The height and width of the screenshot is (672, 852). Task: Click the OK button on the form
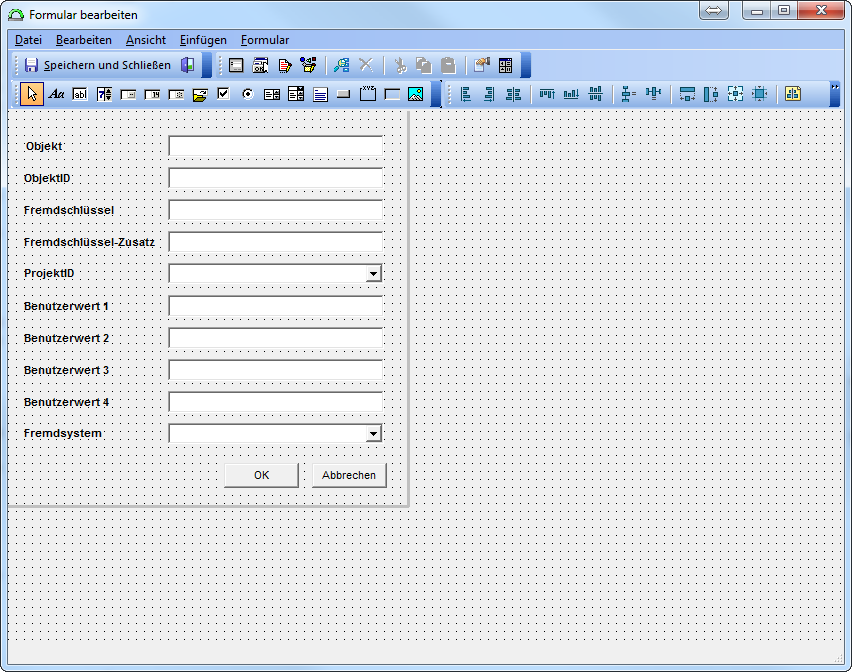[x=261, y=475]
